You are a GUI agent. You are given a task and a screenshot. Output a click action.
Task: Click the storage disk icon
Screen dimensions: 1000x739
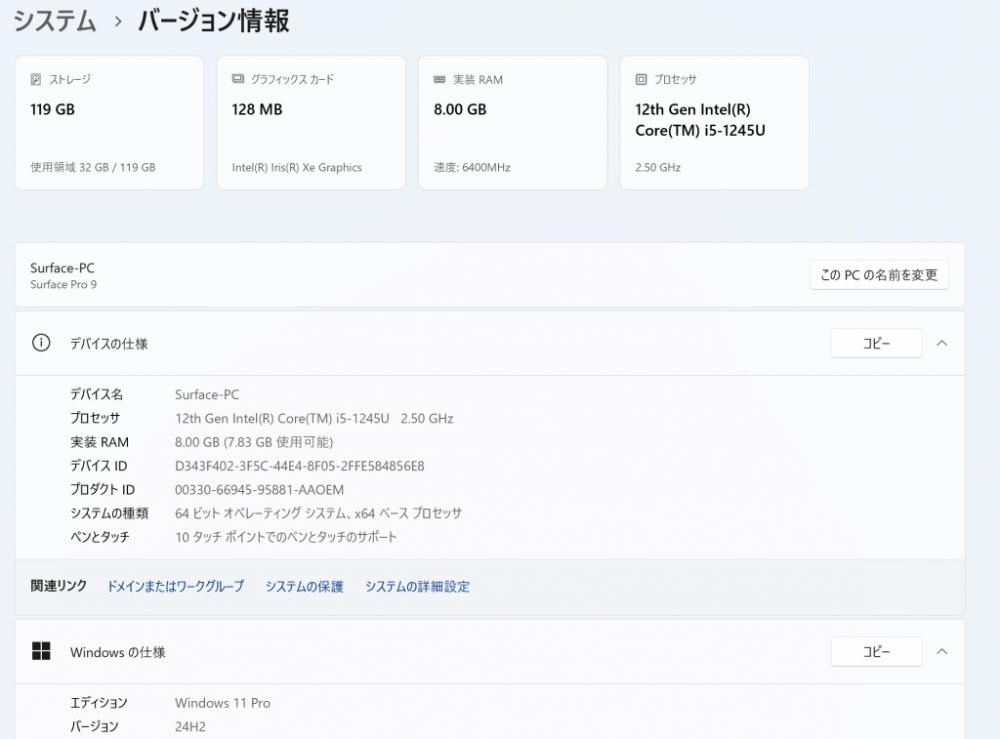[36, 79]
